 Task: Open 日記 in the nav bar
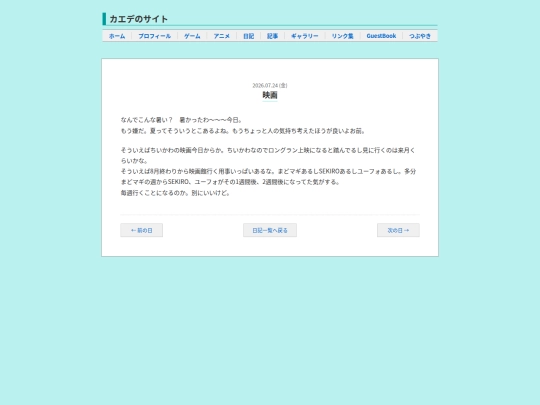249,36
